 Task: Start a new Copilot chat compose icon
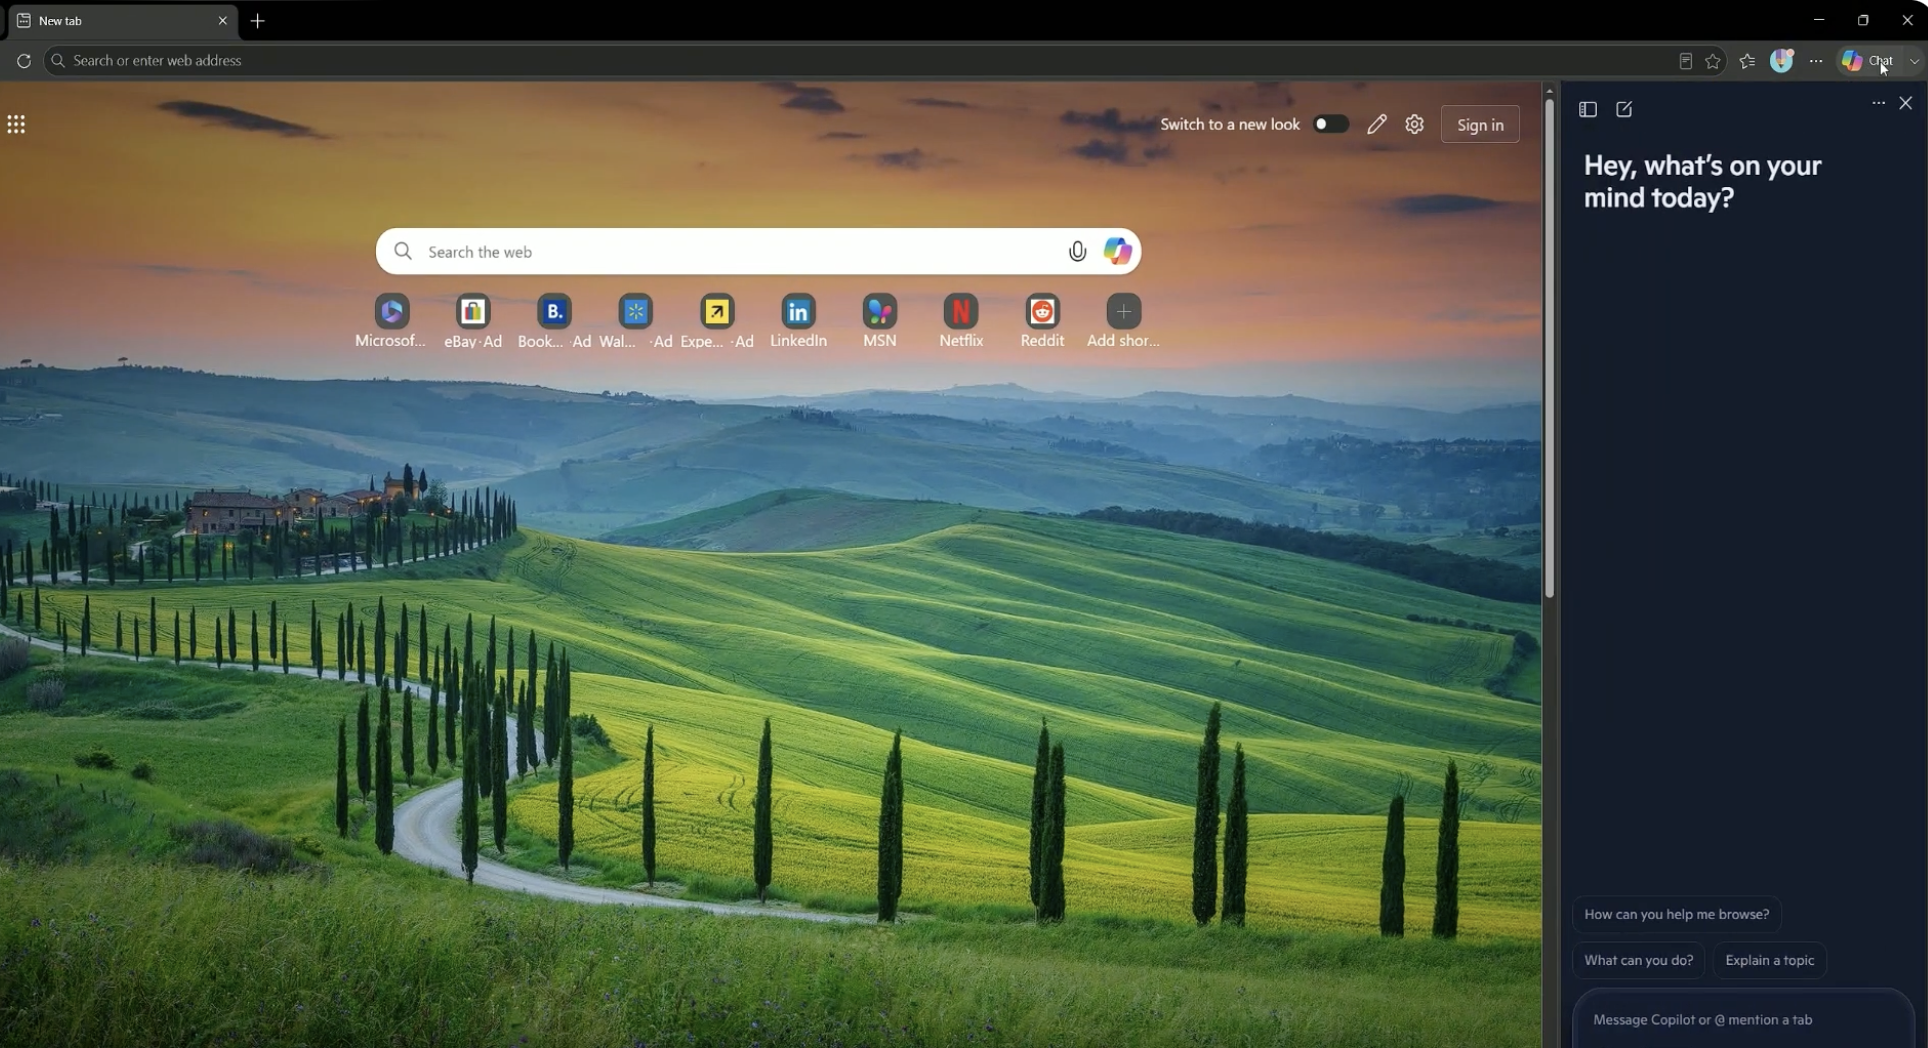(x=1624, y=109)
